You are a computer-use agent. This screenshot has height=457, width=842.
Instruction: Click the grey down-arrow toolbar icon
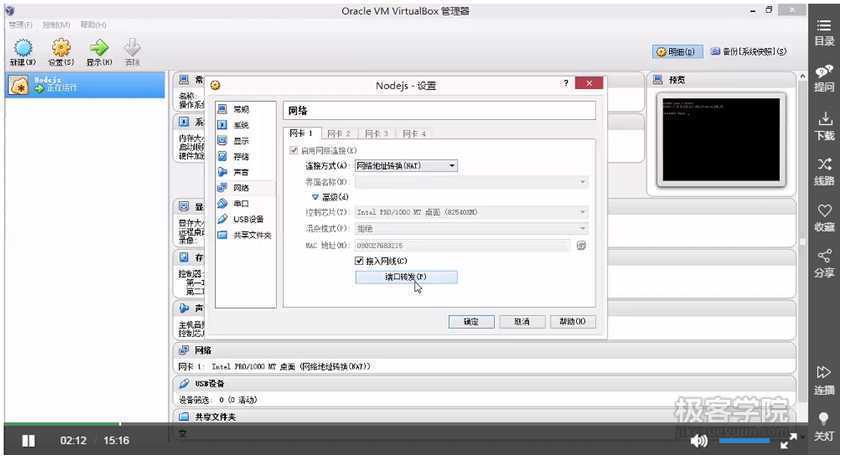click(132, 48)
